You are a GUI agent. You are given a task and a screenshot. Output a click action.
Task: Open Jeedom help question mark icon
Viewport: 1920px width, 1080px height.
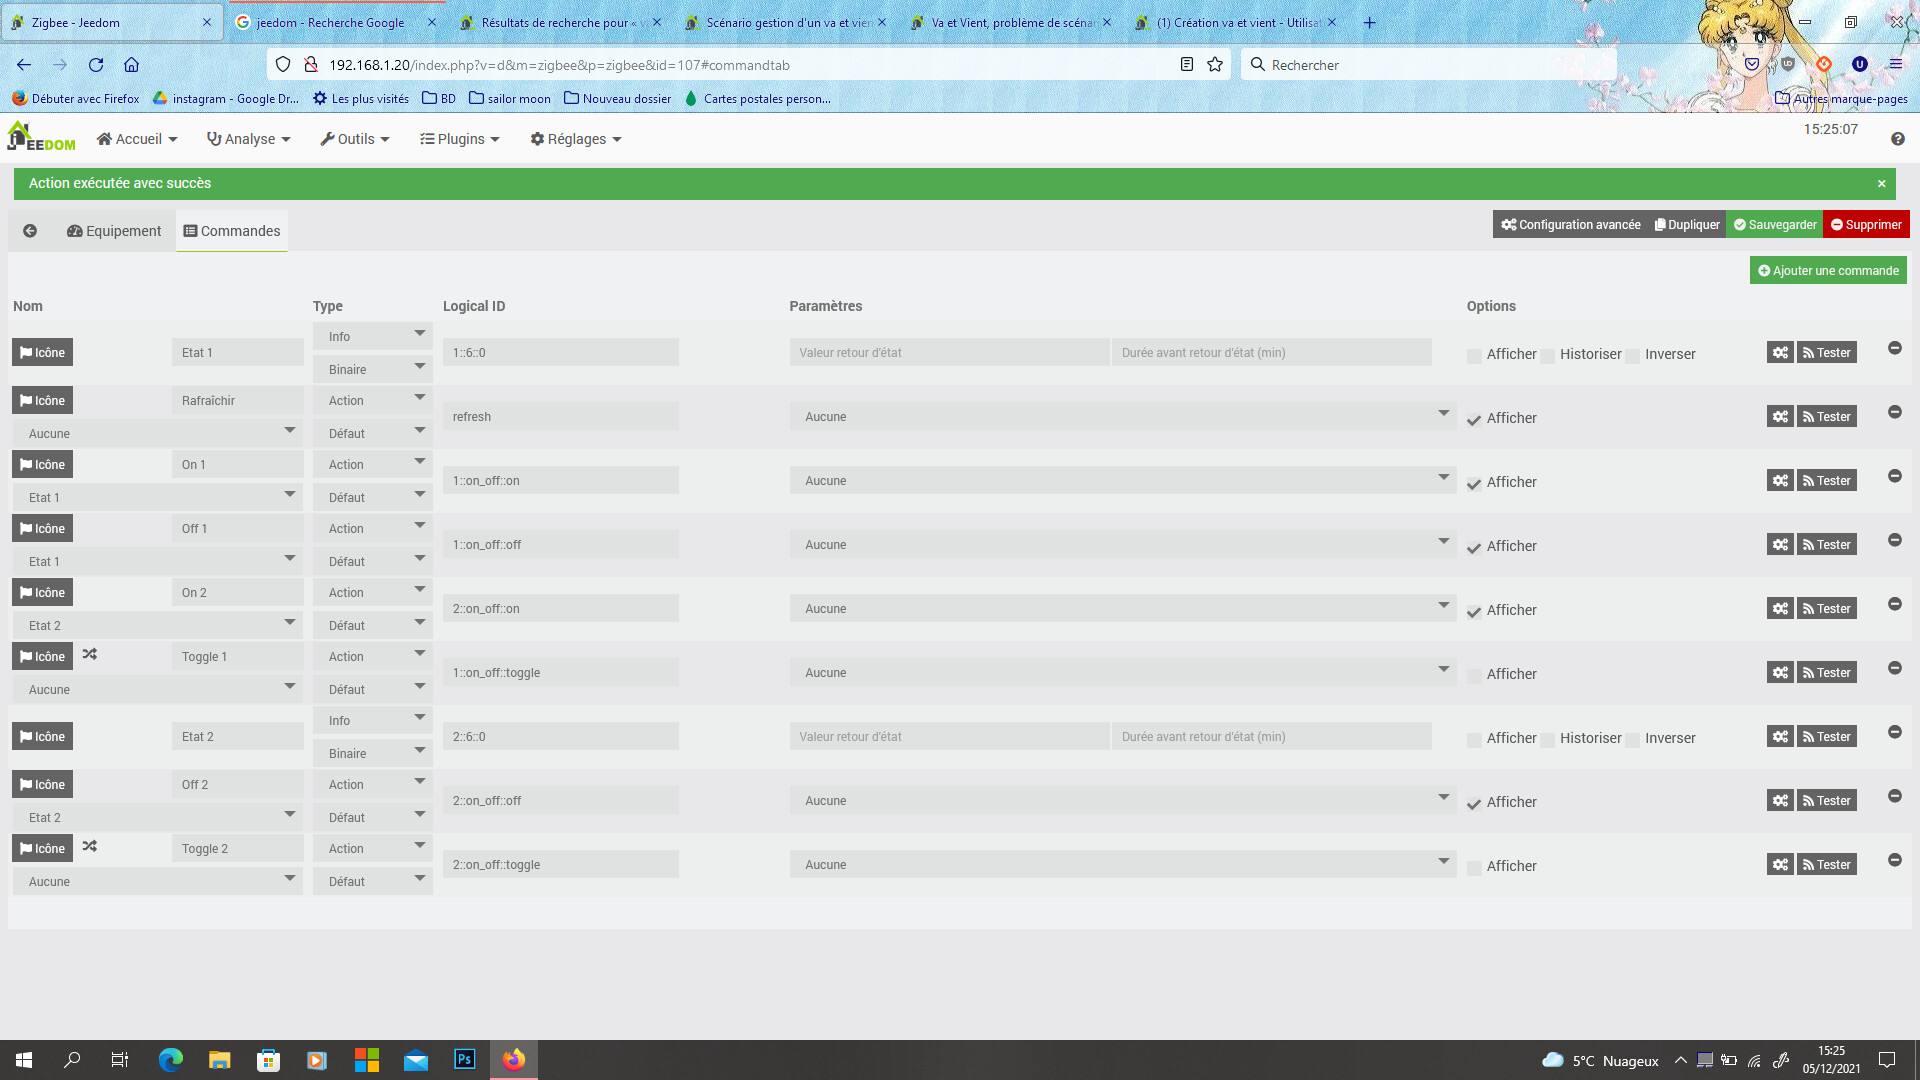(x=1897, y=139)
